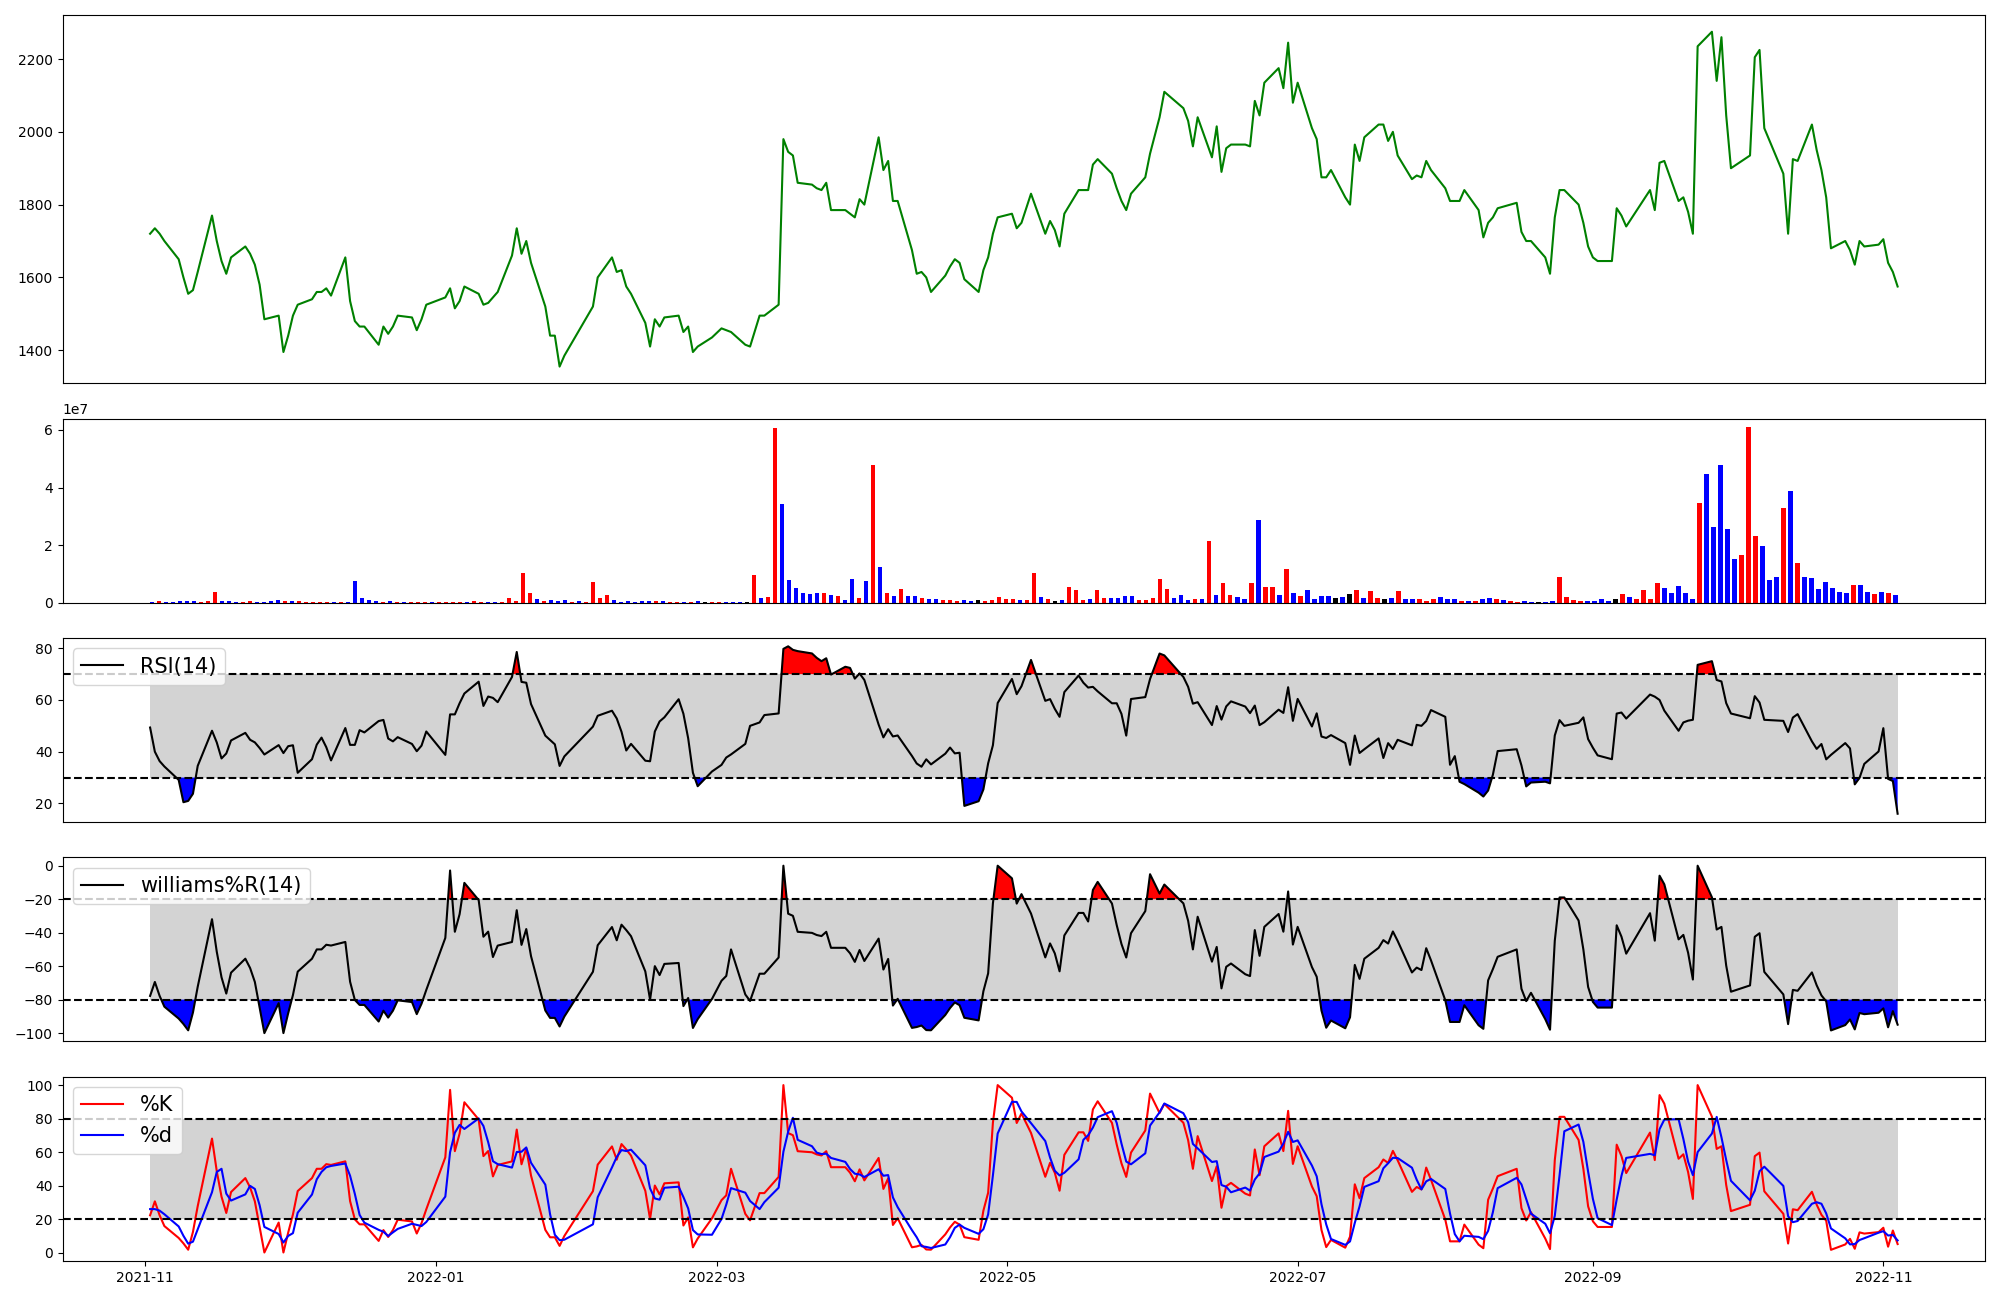Click the -100 tick on the Williams %R axis

(x=36, y=1033)
